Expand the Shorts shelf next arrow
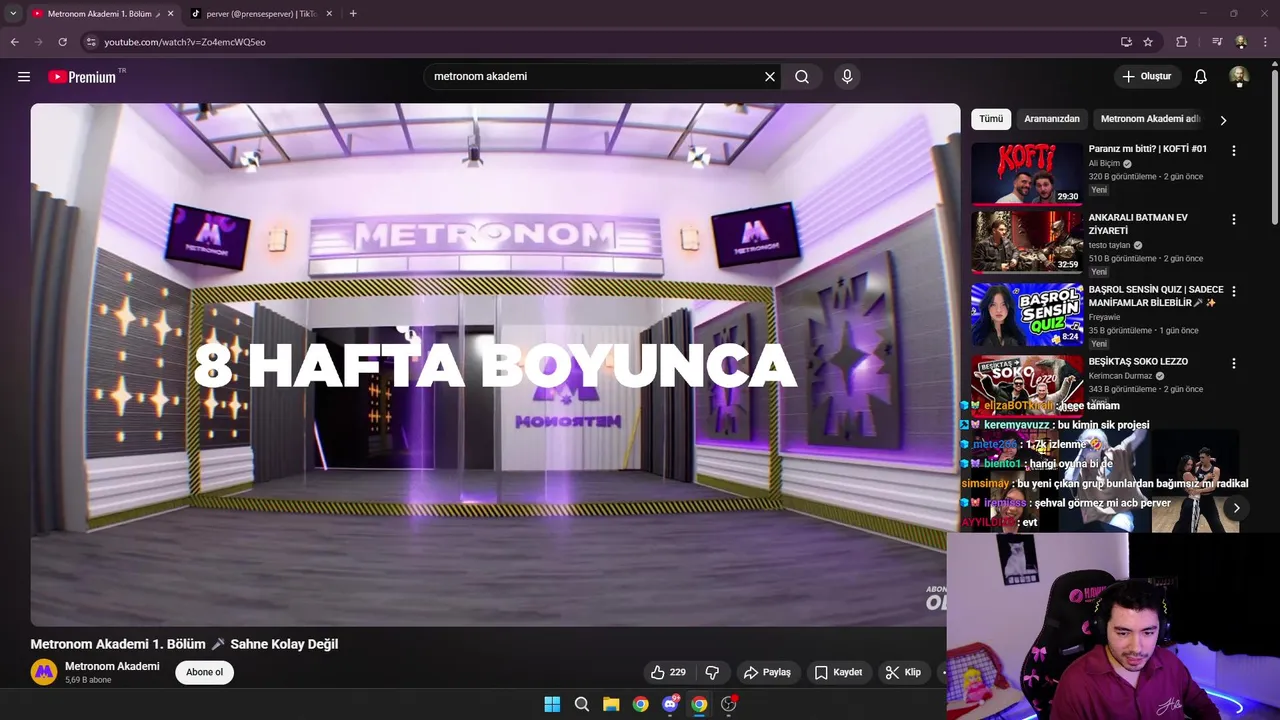Image resolution: width=1280 pixels, height=720 pixels. point(1236,508)
